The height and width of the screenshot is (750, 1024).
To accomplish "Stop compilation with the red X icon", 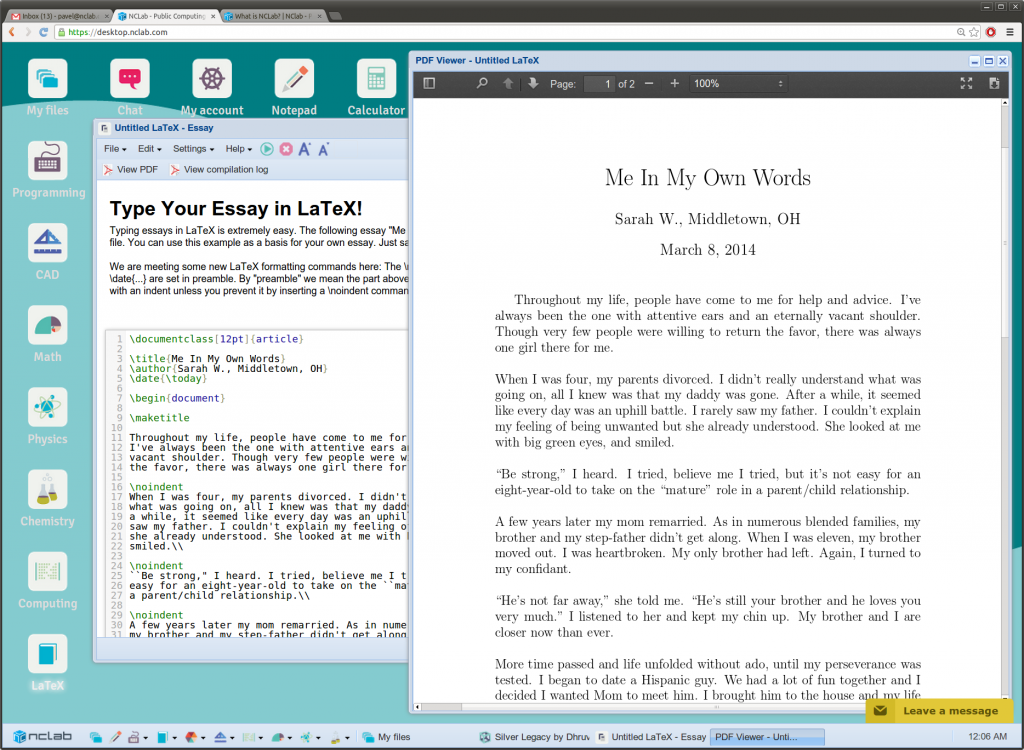I will pyautogui.click(x=286, y=149).
